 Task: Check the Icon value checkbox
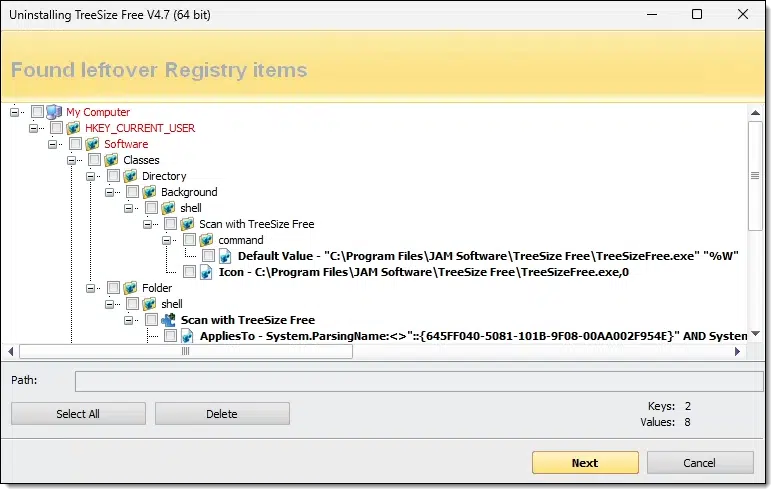(190, 272)
